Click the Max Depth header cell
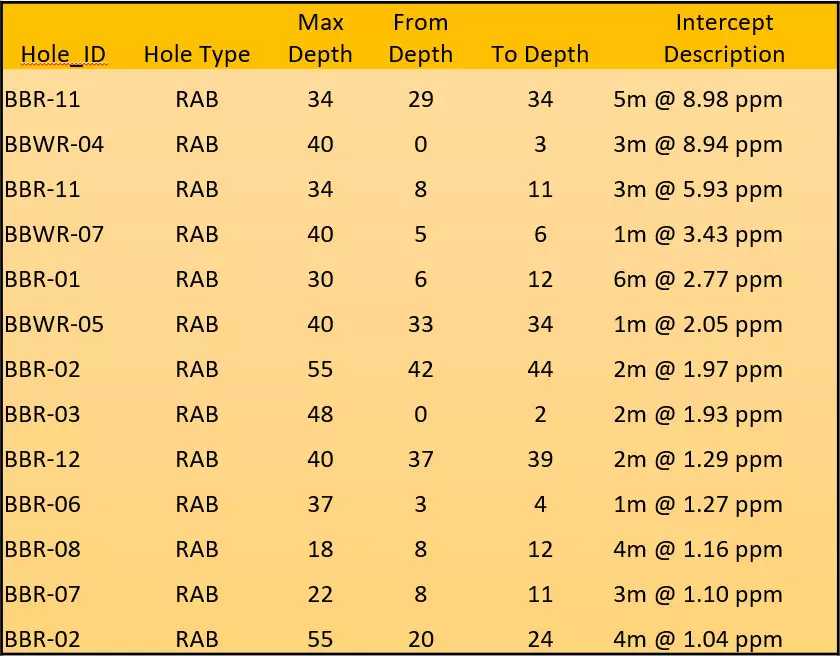The image size is (840, 656). pos(320,38)
